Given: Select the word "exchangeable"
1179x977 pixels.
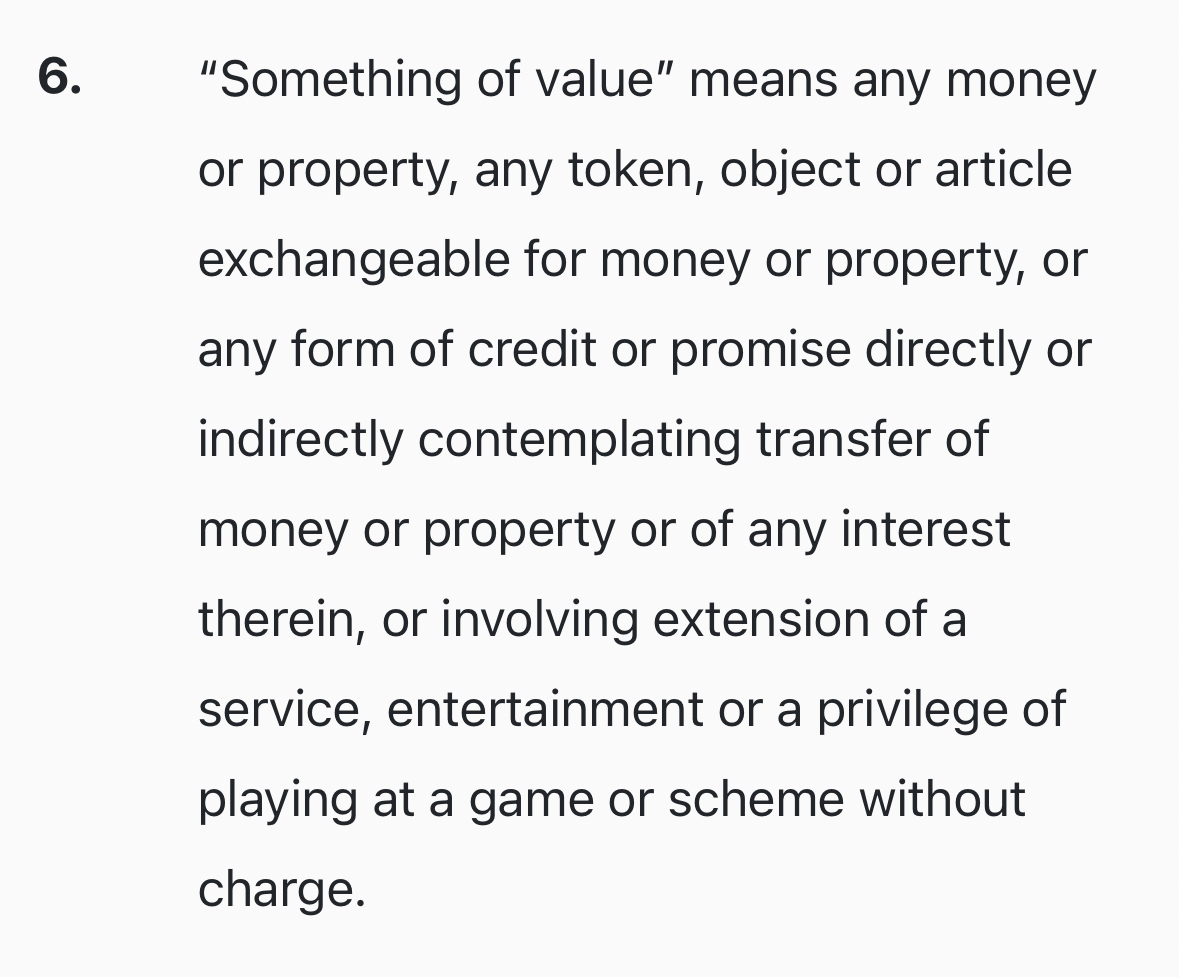Looking at the screenshot, I should pyautogui.click(x=354, y=260).
